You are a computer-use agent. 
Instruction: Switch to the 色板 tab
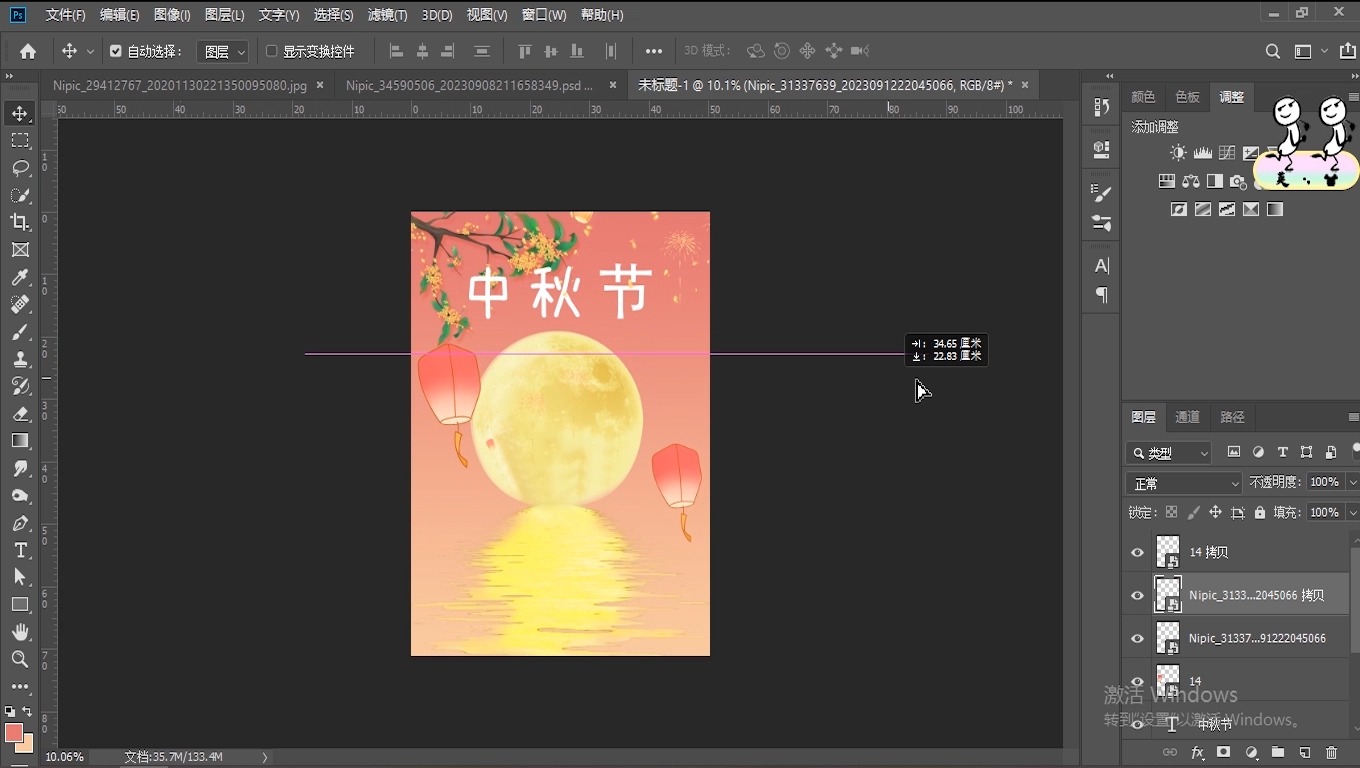pyautogui.click(x=1187, y=97)
